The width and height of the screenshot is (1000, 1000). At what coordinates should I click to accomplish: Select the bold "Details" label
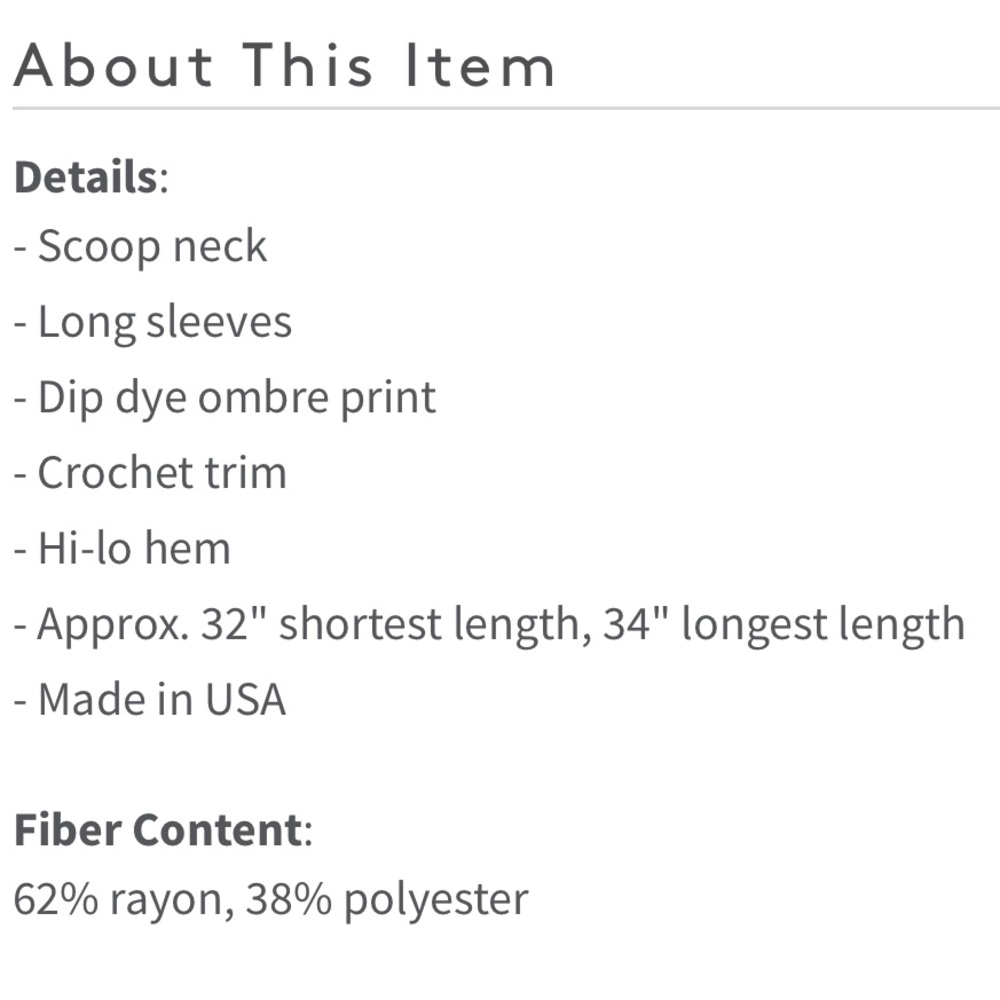point(86,177)
